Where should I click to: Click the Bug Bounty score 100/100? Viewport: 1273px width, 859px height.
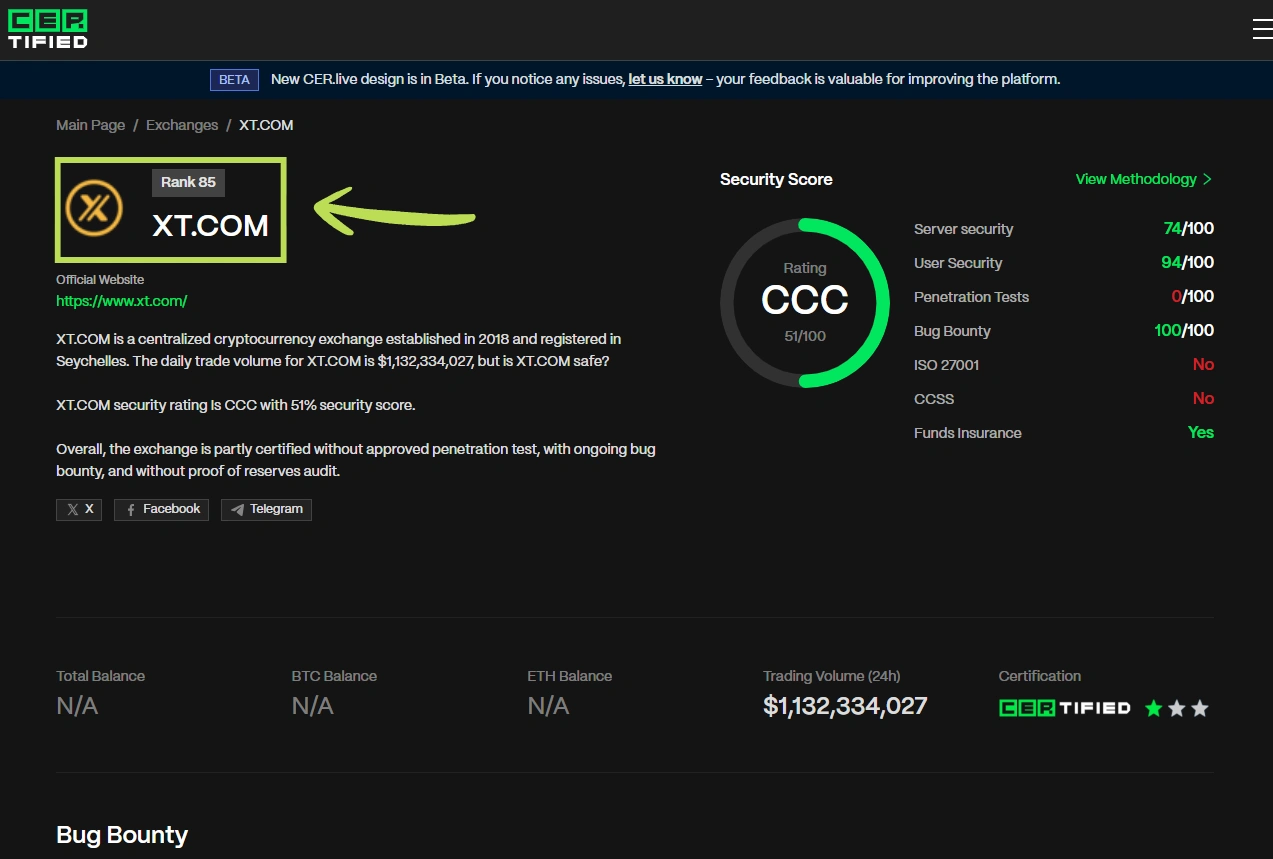pos(1184,330)
